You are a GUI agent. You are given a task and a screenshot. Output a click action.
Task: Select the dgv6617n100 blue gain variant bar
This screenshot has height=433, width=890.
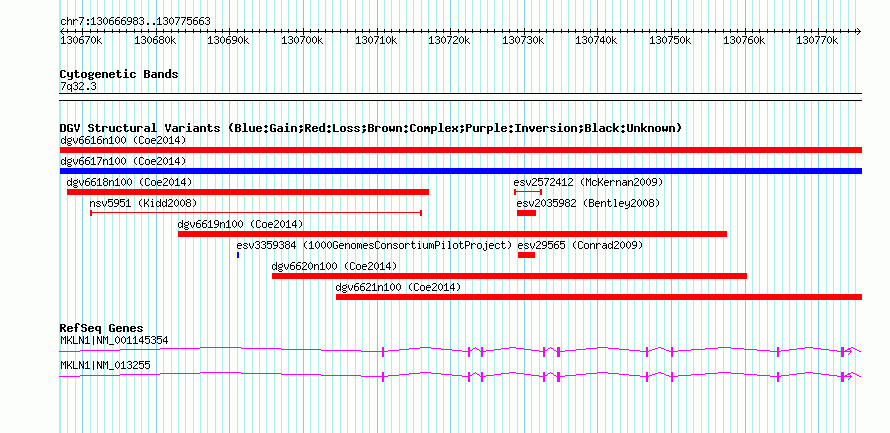point(461,171)
